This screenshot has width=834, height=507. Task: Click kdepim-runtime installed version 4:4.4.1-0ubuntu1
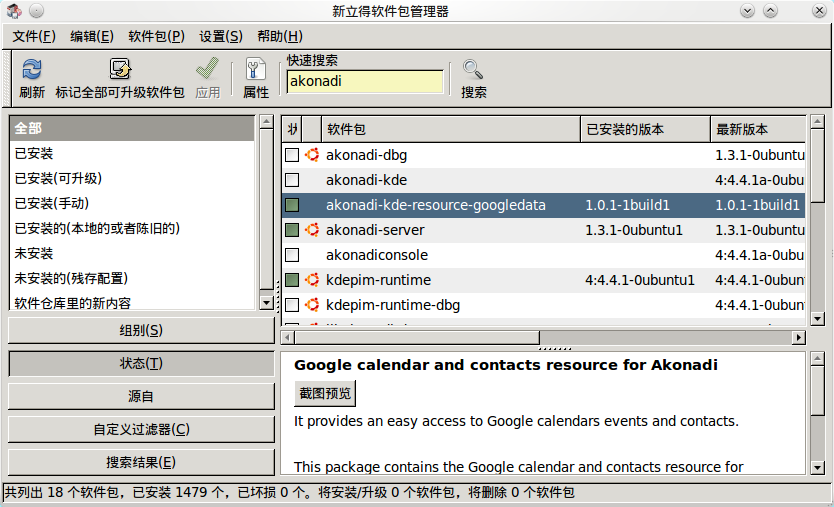point(640,280)
